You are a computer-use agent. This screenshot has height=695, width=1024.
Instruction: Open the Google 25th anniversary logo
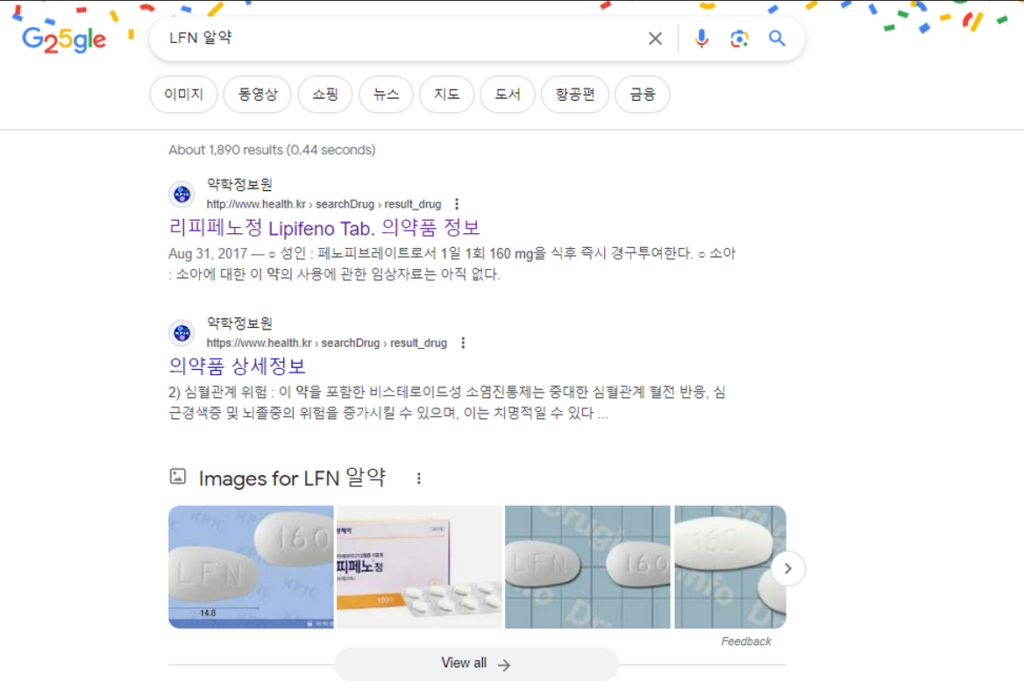tap(64, 40)
